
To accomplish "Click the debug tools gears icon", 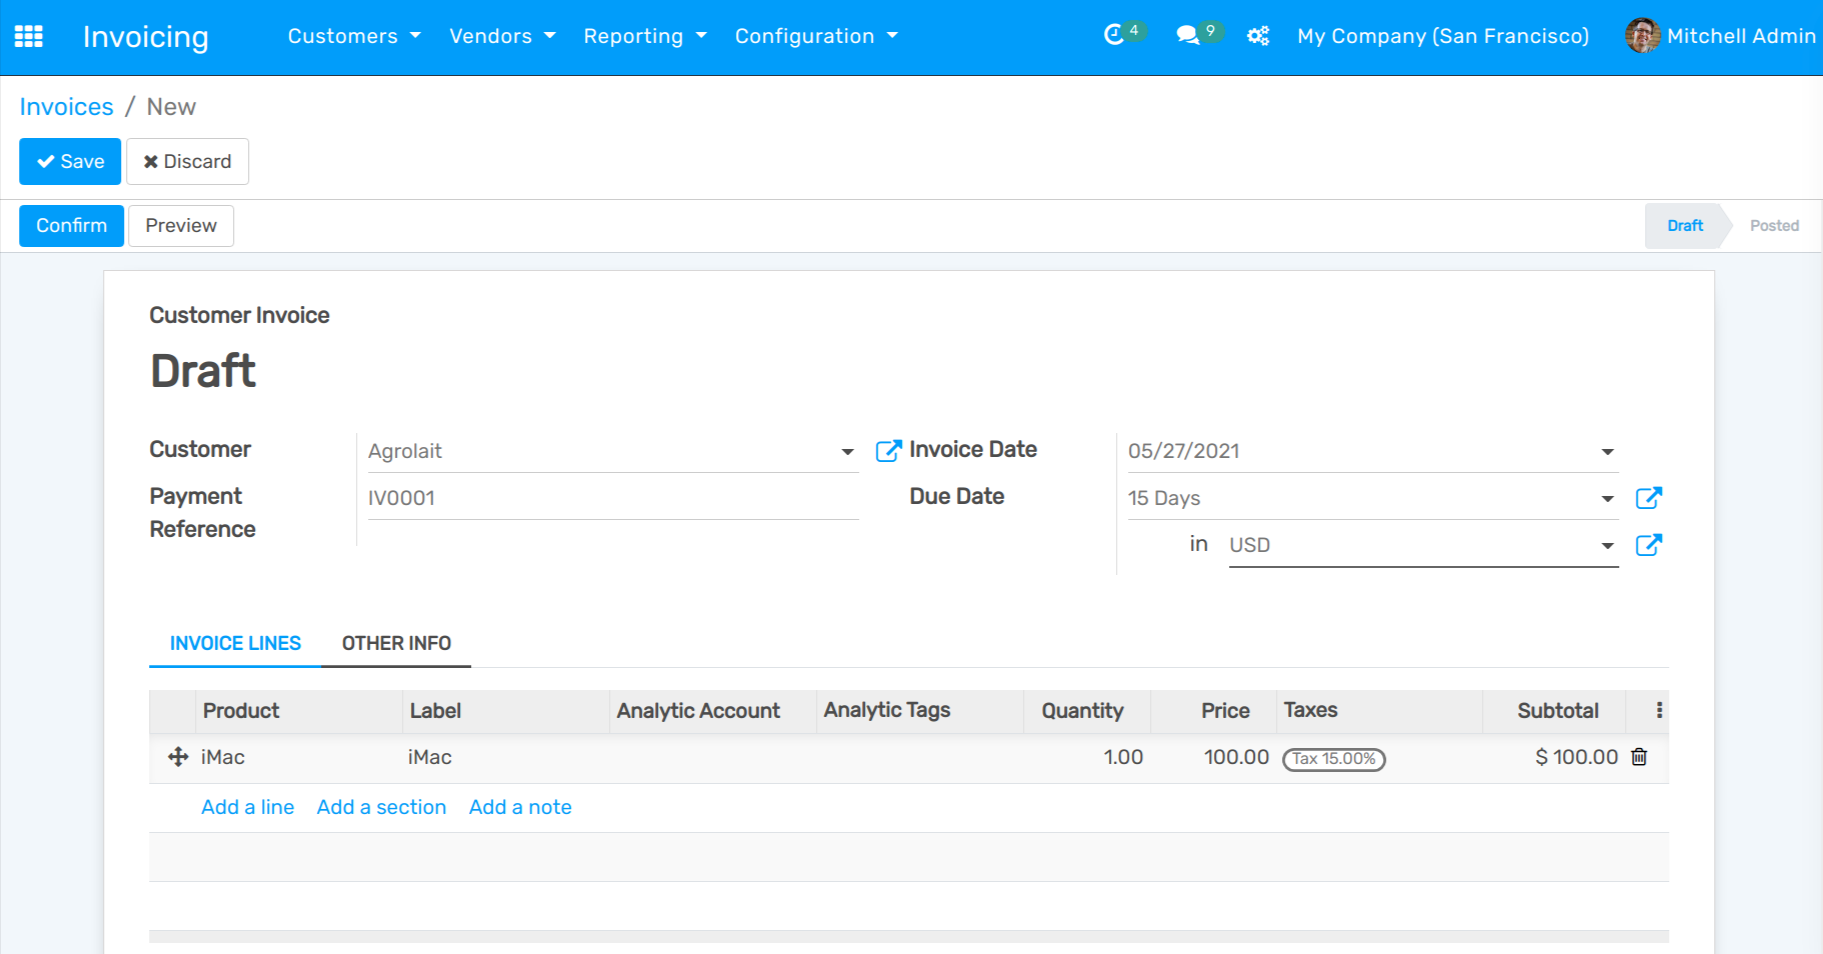I will pyautogui.click(x=1258, y=36).
